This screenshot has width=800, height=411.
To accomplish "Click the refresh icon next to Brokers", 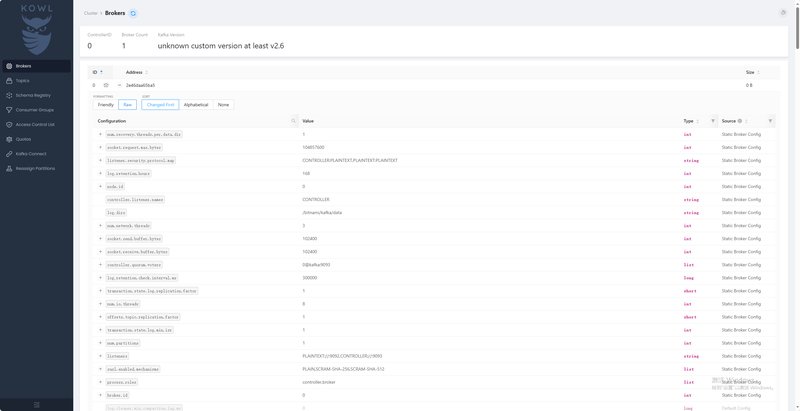I will coord(134,13).
